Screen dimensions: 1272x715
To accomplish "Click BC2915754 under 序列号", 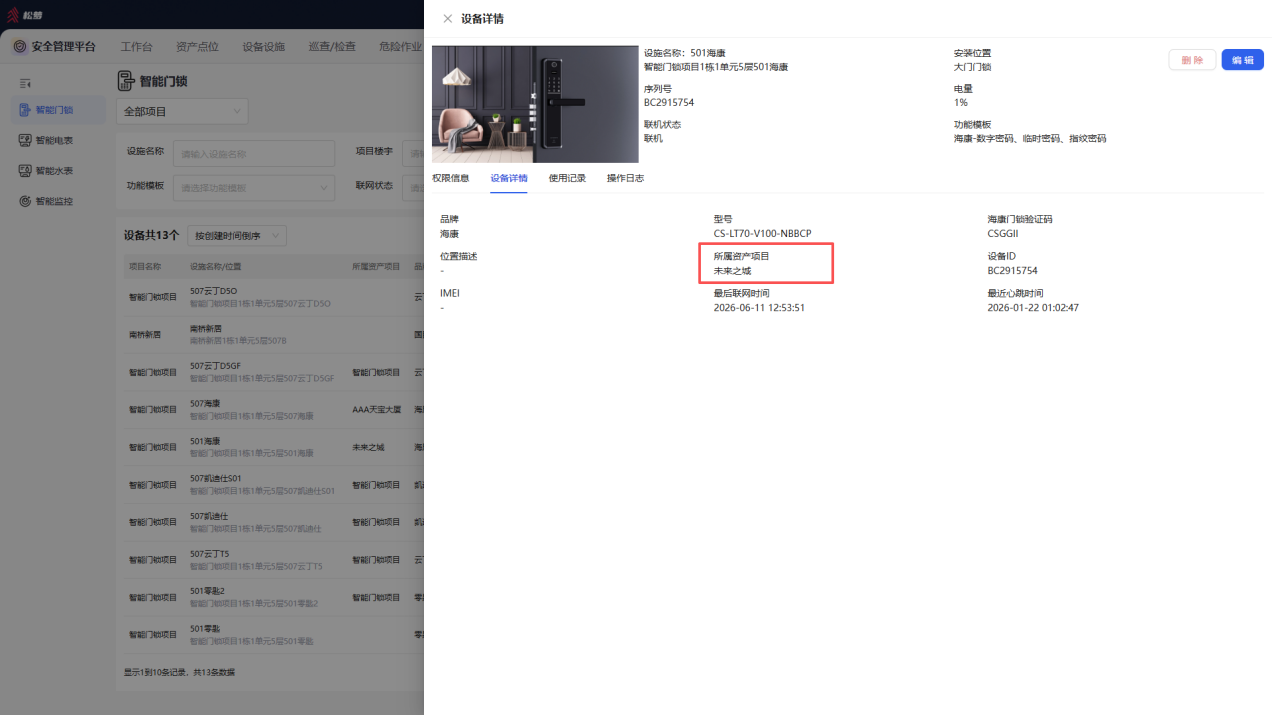I will (669, 102).
